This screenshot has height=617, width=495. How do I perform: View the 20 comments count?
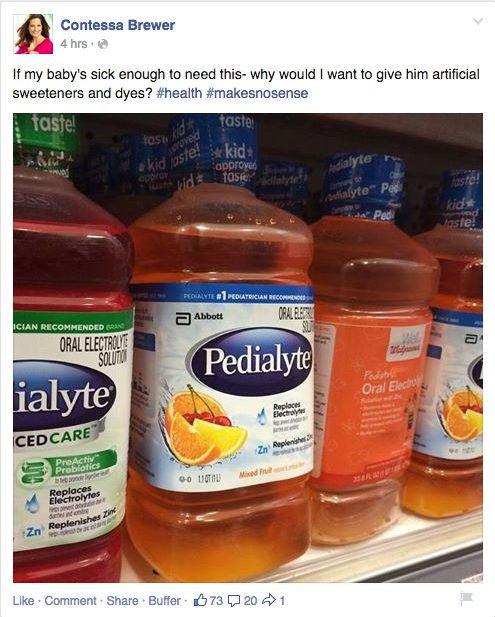250,601
